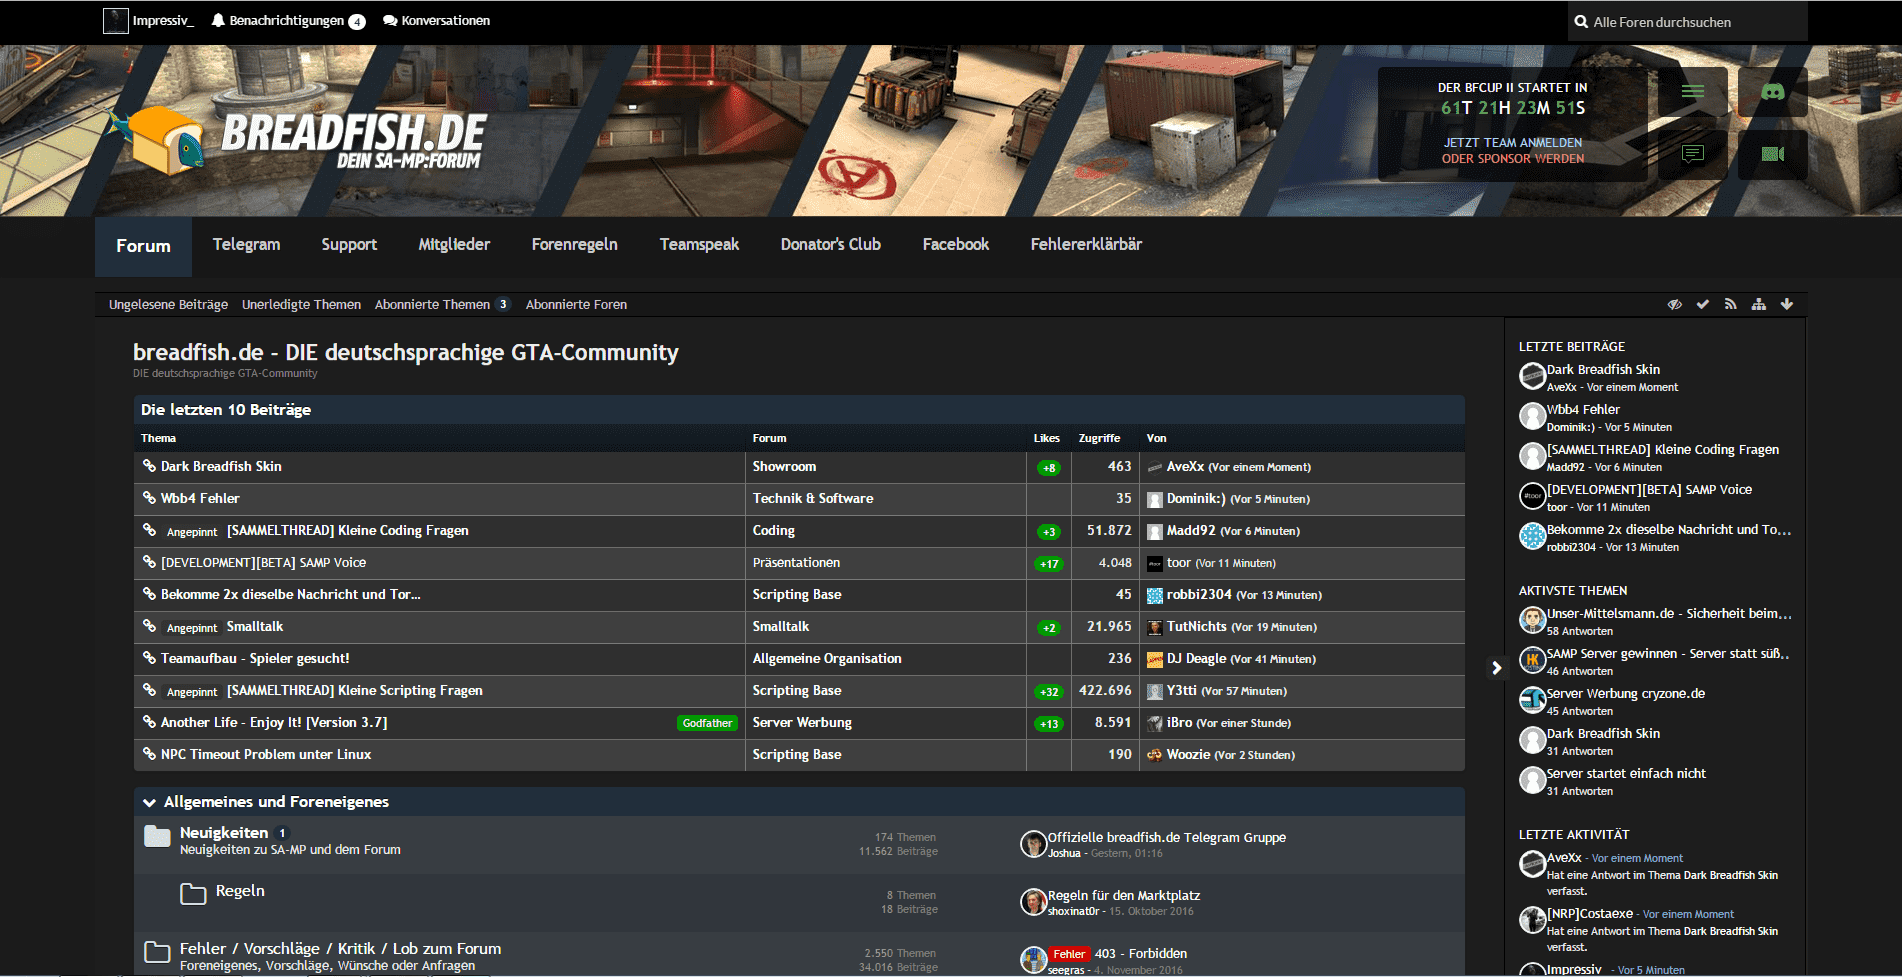Open Unerledigte Themen link
The width and height of the screenshot is (1902, 977).
pyautogui.click(x=301, y=304)
